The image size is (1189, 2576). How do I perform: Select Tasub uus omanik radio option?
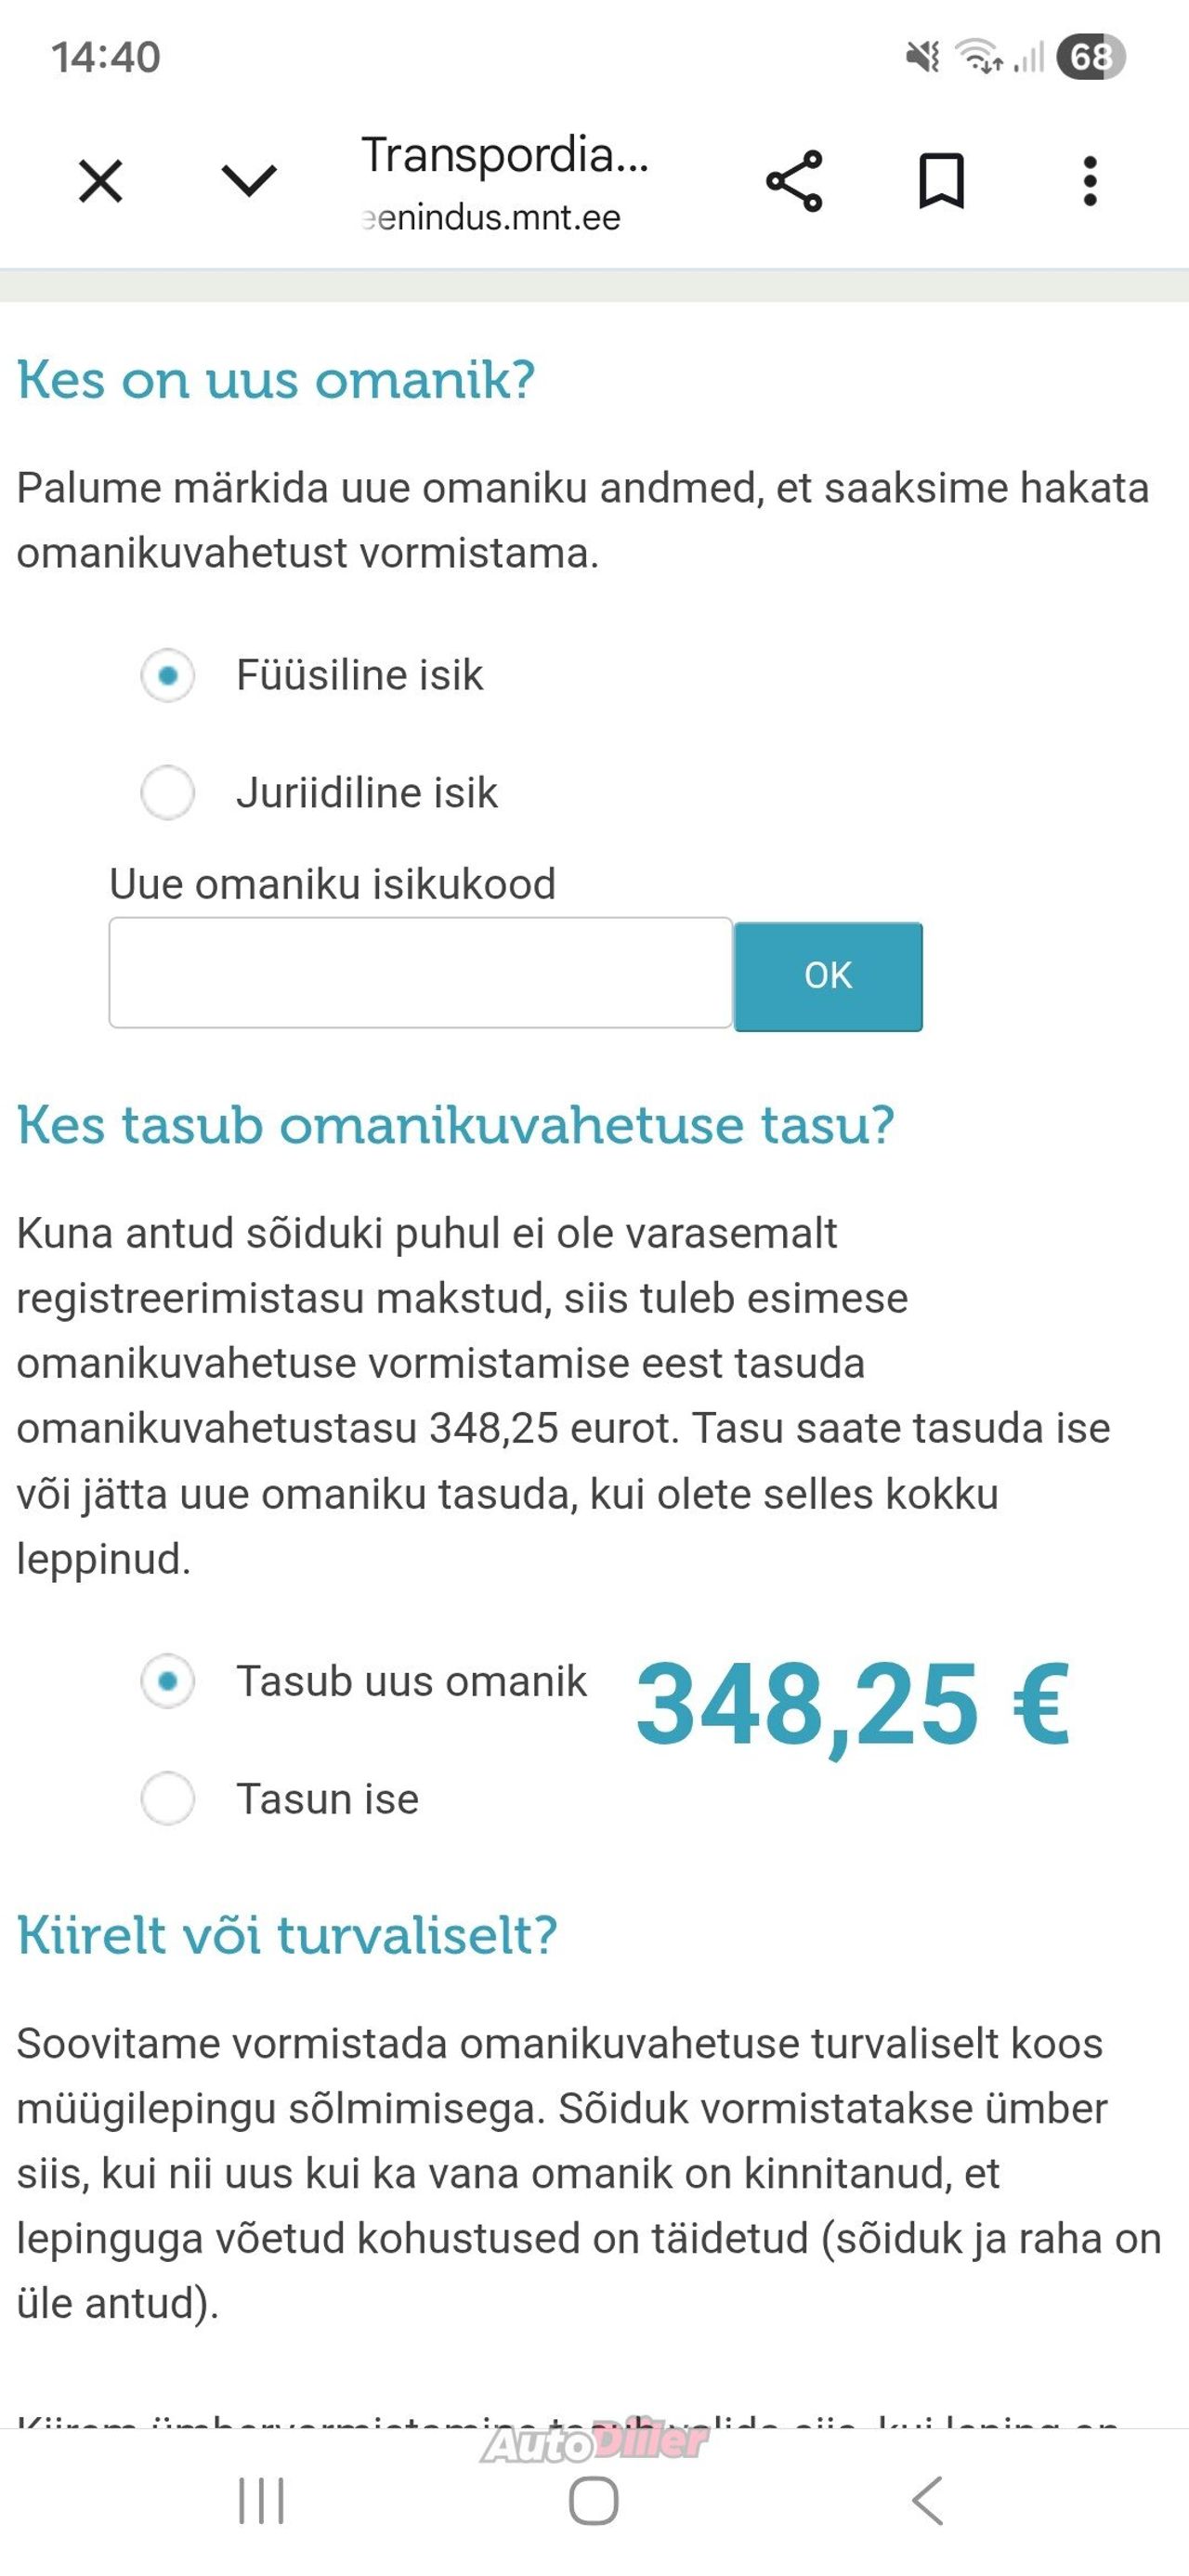point(168,1682)
